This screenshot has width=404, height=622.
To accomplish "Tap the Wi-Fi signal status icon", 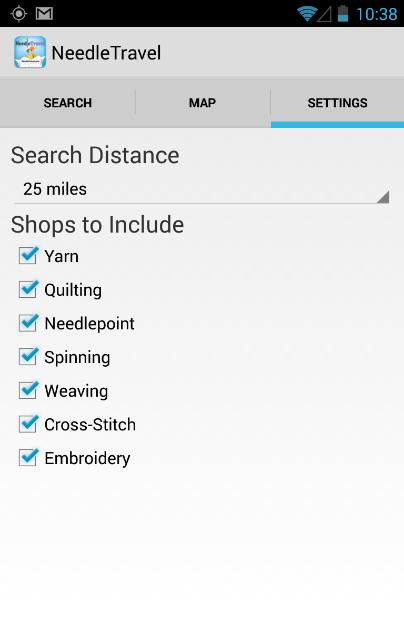I will pos(307,14).
